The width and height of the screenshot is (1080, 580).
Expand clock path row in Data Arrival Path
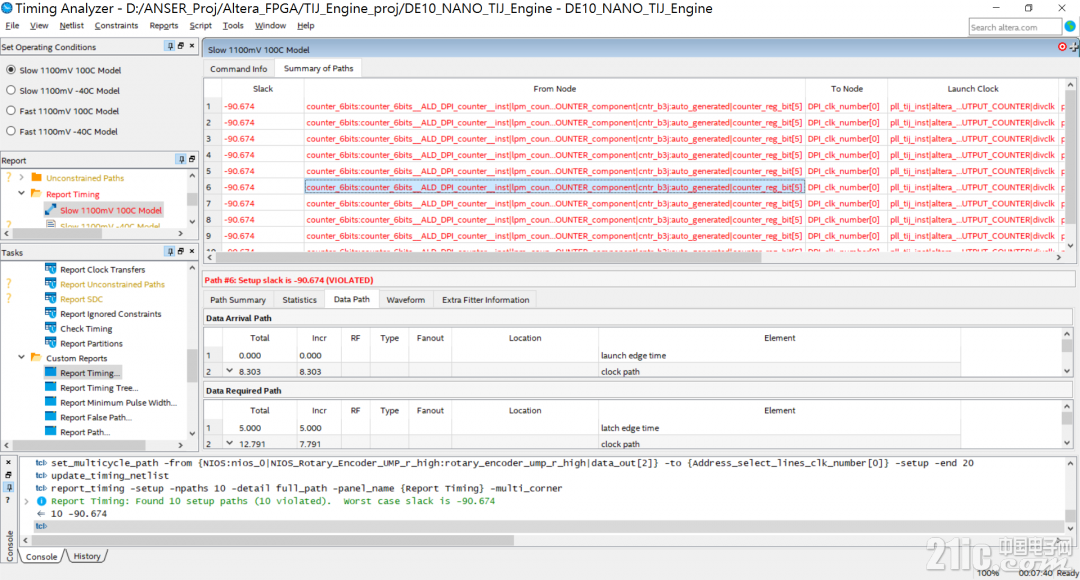[229, 371]
